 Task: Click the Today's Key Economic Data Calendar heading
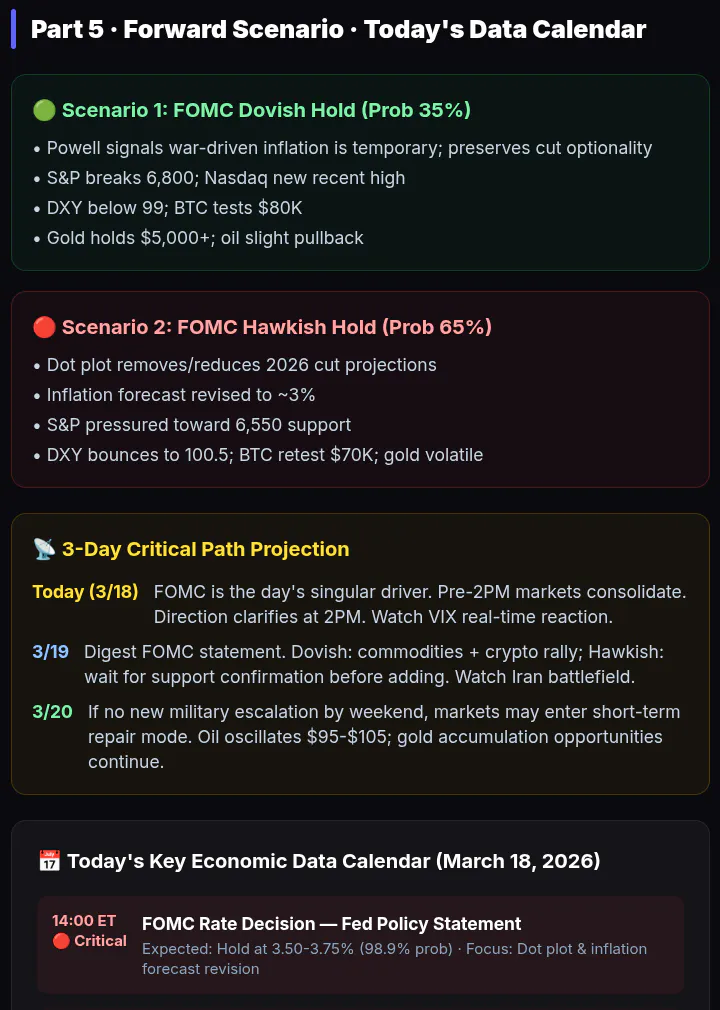(334, 861)
